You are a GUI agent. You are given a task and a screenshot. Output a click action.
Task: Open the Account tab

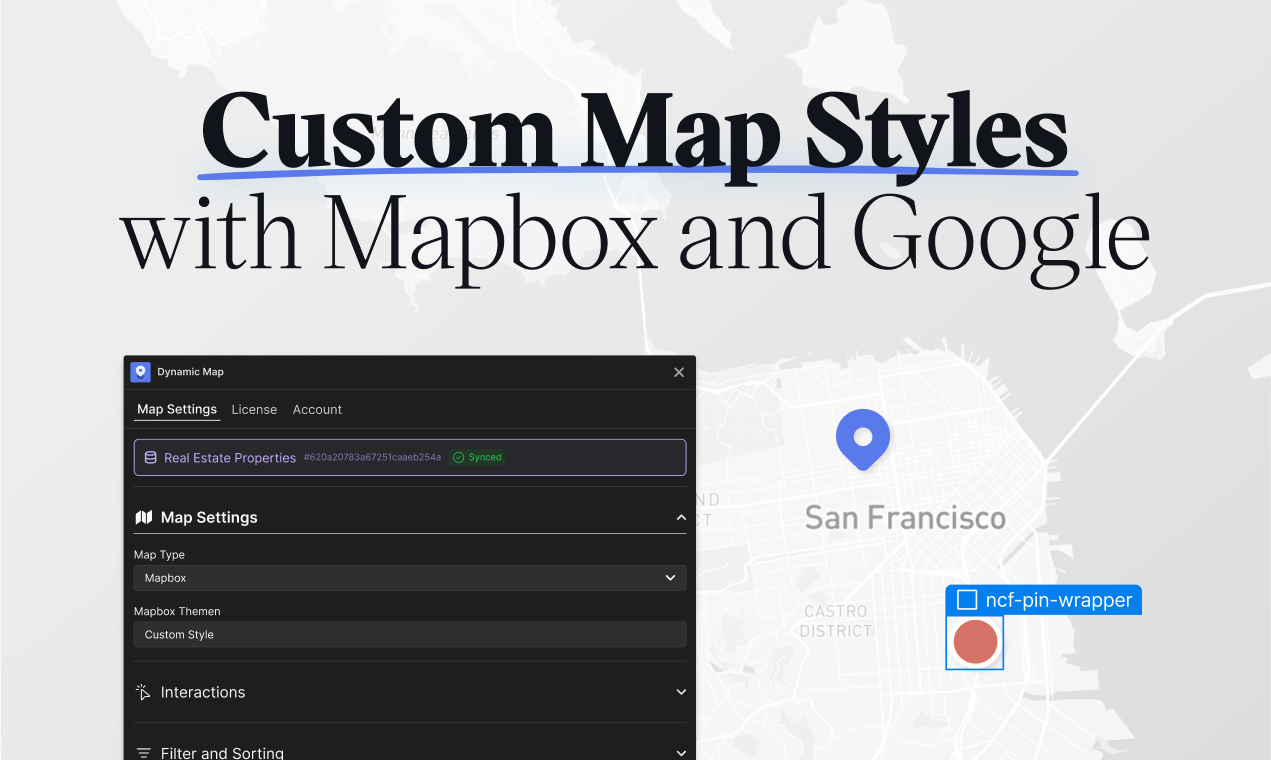click(x=317, y=409)
